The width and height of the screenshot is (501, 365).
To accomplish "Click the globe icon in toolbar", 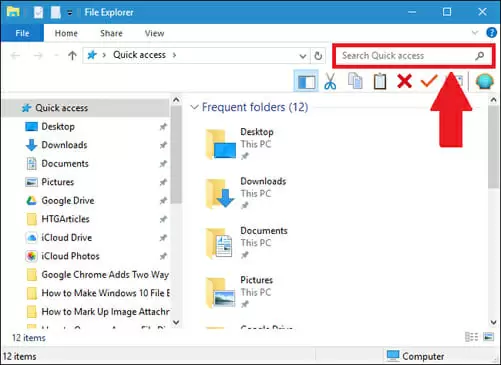I will (x=484, y=81).
